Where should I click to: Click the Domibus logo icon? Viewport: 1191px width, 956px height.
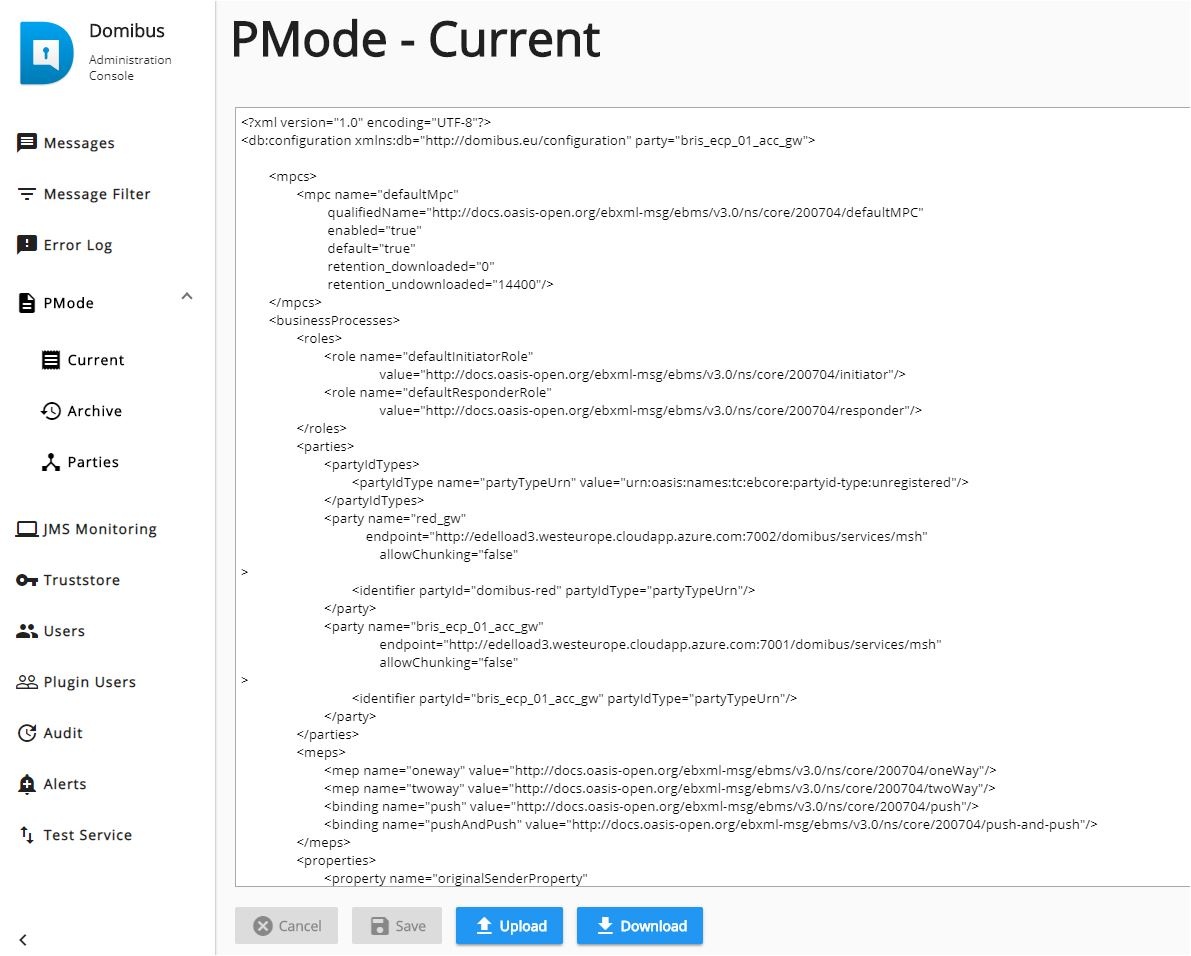(47, 52)
